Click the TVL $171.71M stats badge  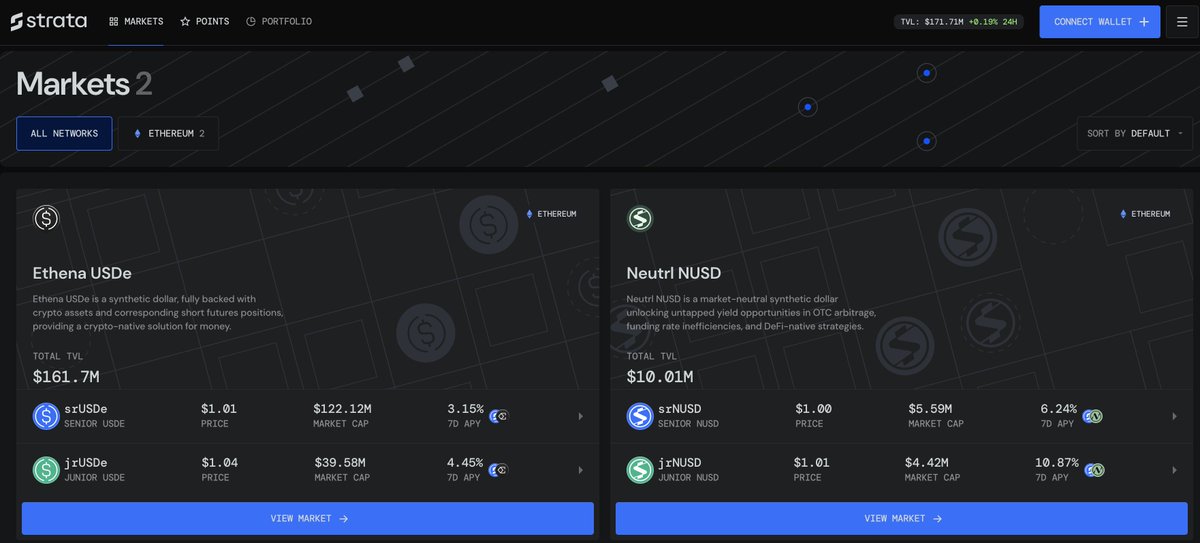pos(958,22)
